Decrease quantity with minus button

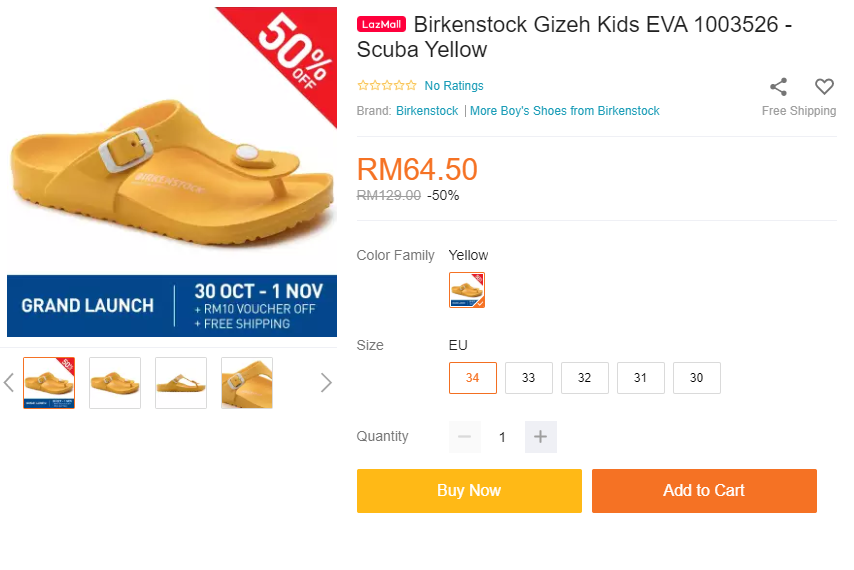click(464, 437)
